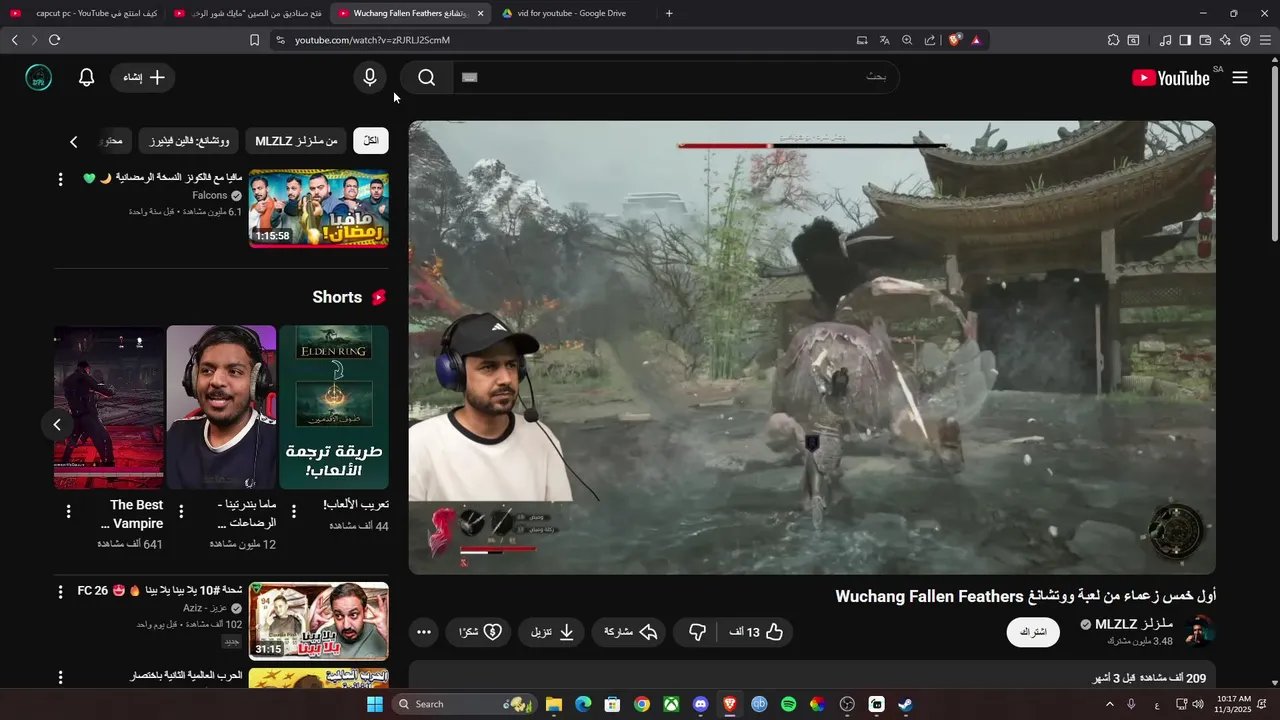The height and width of the screenshot is (720, 1280).
Task: Open options for The Best Vampire short
Action: (68, 511)
